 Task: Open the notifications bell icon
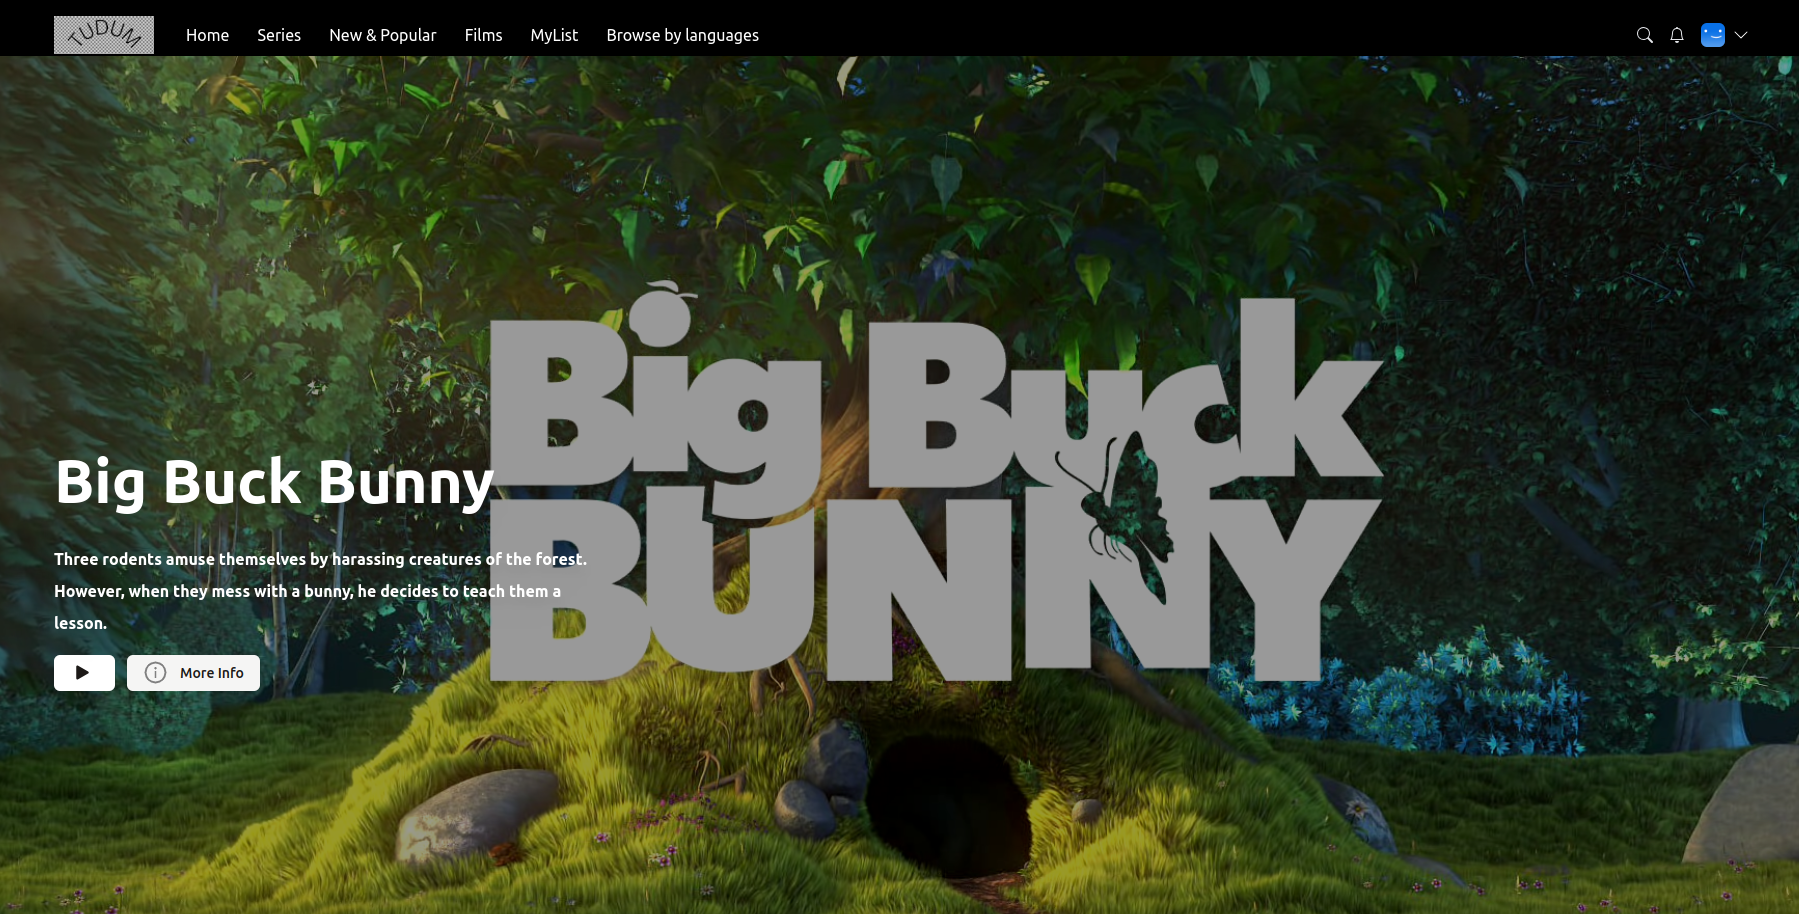(1677, 35)
